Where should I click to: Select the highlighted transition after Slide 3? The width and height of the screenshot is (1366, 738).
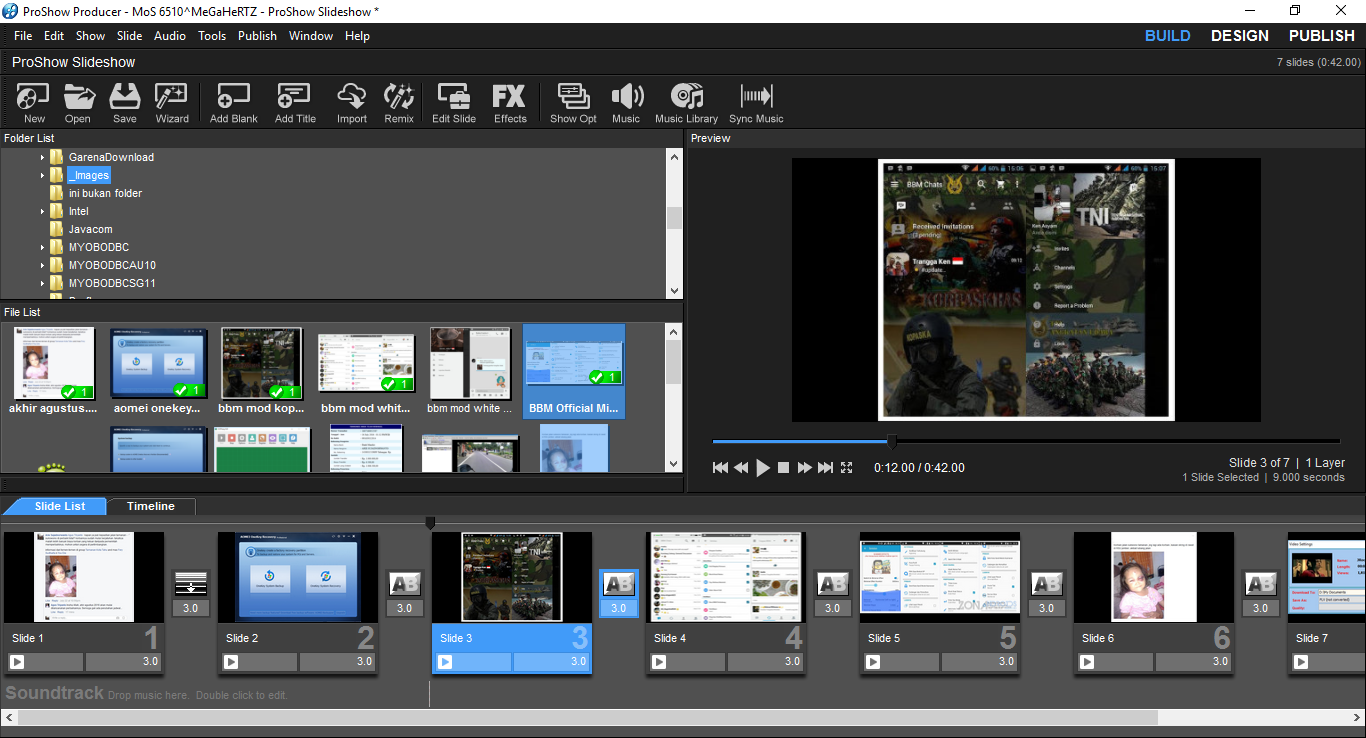coord(618,584)
